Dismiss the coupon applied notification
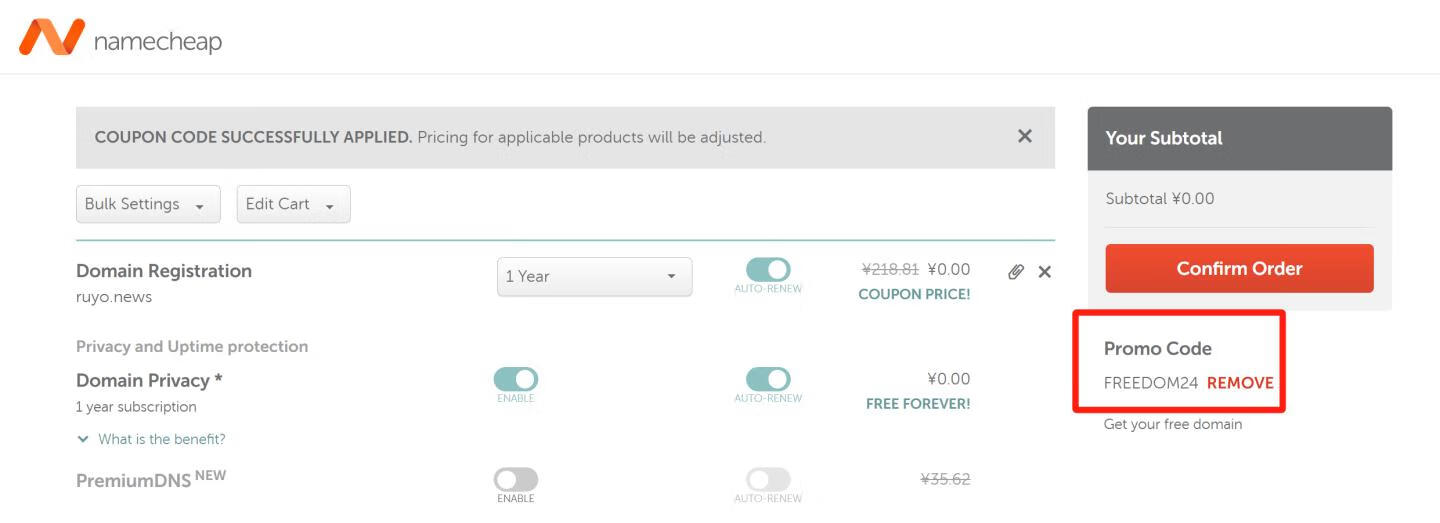Screen dimensions: 1440x523 pyautogui.click(x=1024, y=136)
